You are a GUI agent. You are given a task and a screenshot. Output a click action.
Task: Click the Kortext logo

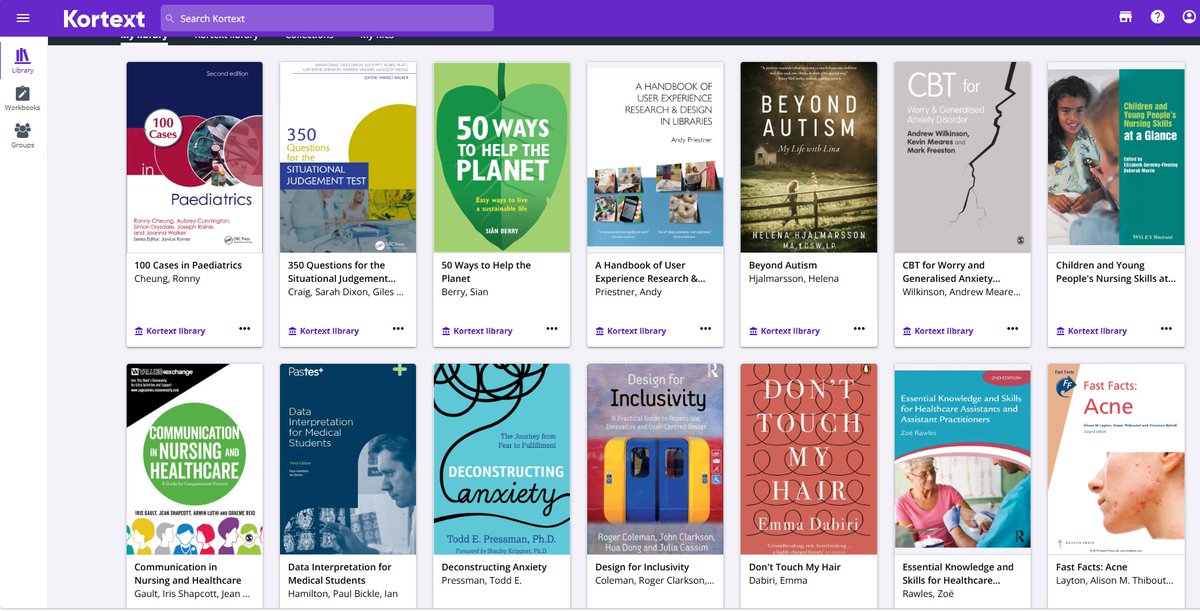coord(103,18)
